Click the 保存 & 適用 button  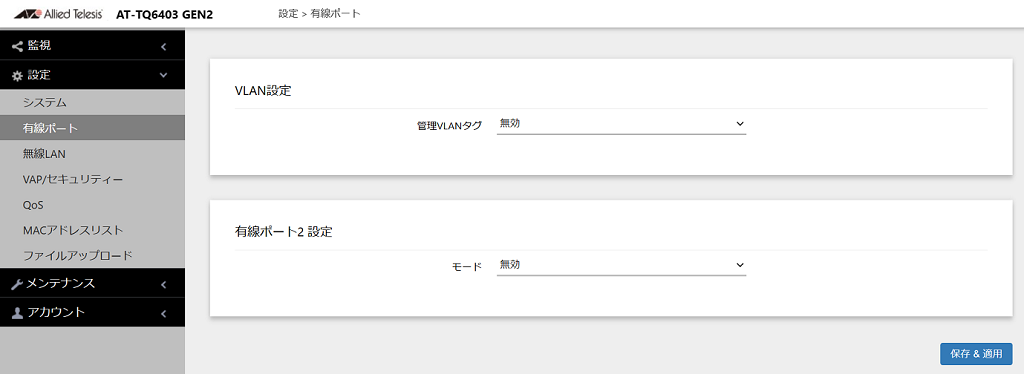976,354
